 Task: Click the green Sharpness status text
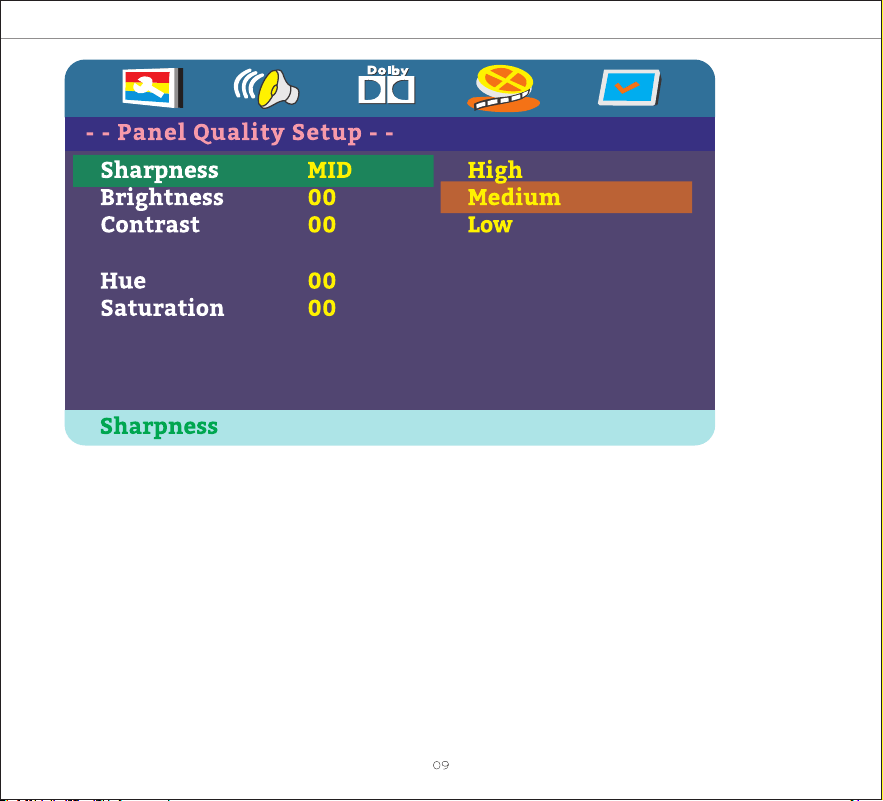[159, 427]
